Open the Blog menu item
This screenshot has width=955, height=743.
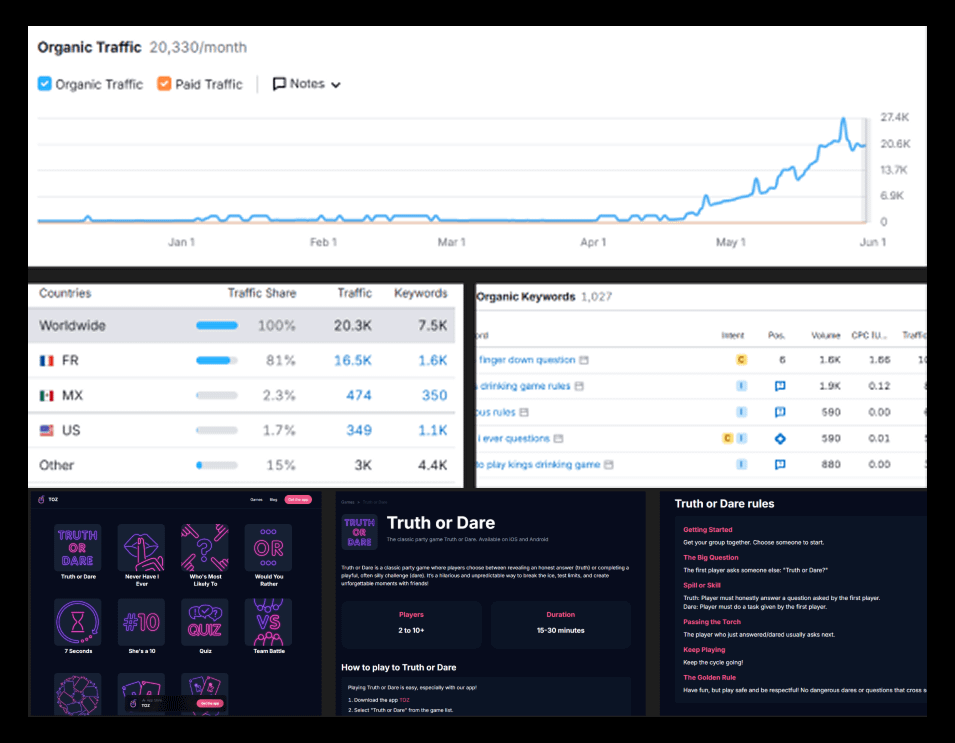[x=273, y=499]
